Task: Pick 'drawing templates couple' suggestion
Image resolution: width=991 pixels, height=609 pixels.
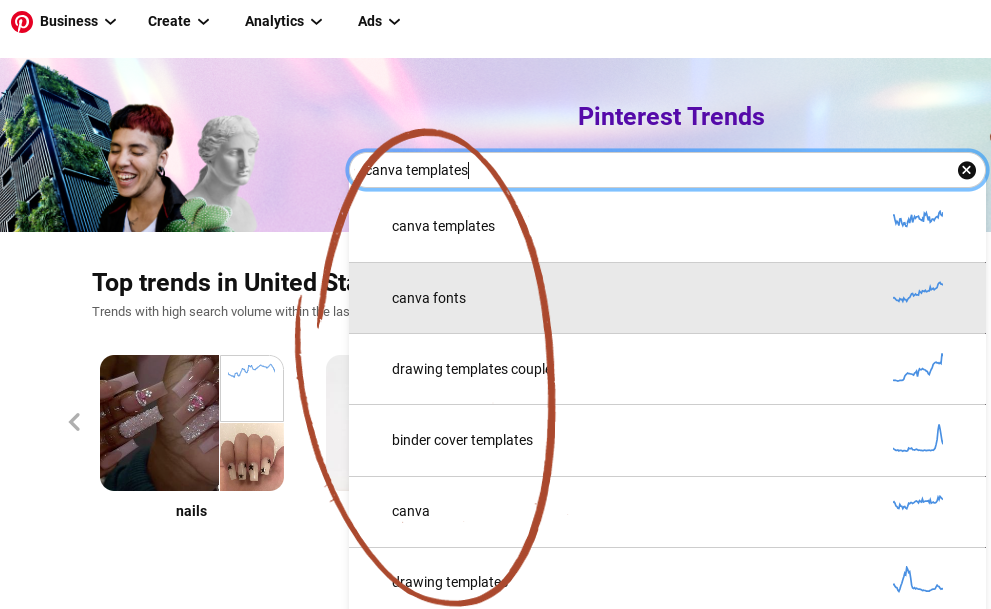Action: [667, 369]
